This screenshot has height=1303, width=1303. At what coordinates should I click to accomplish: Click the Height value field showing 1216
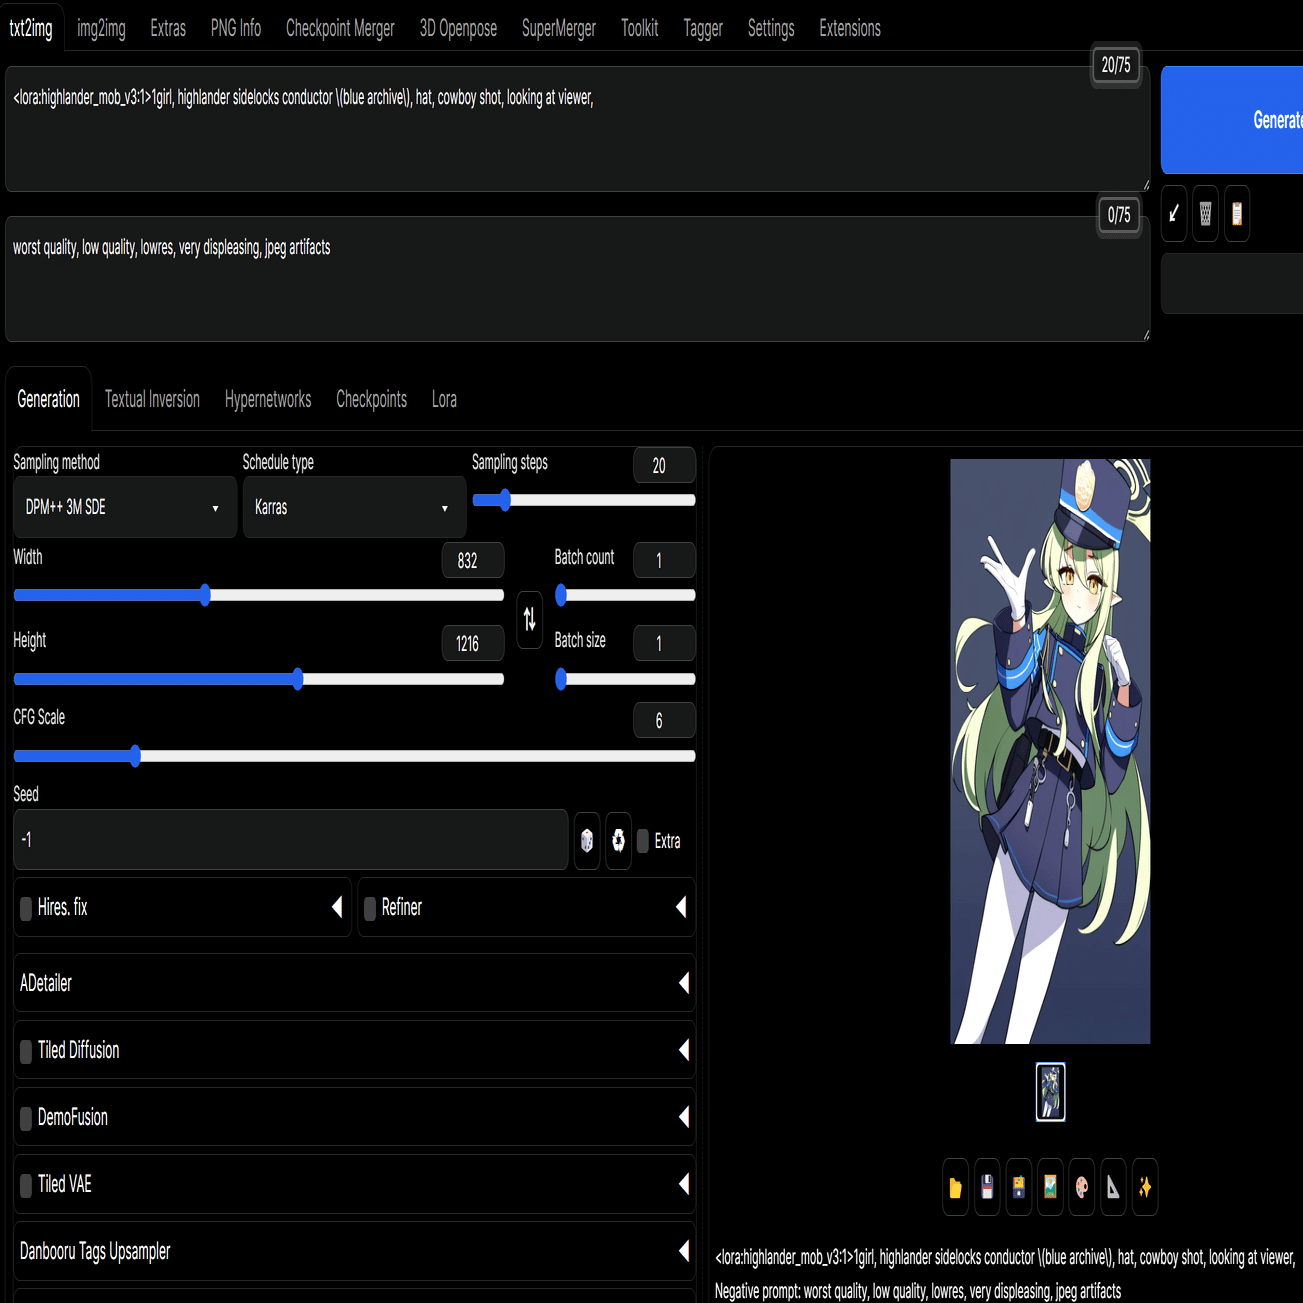473,643
